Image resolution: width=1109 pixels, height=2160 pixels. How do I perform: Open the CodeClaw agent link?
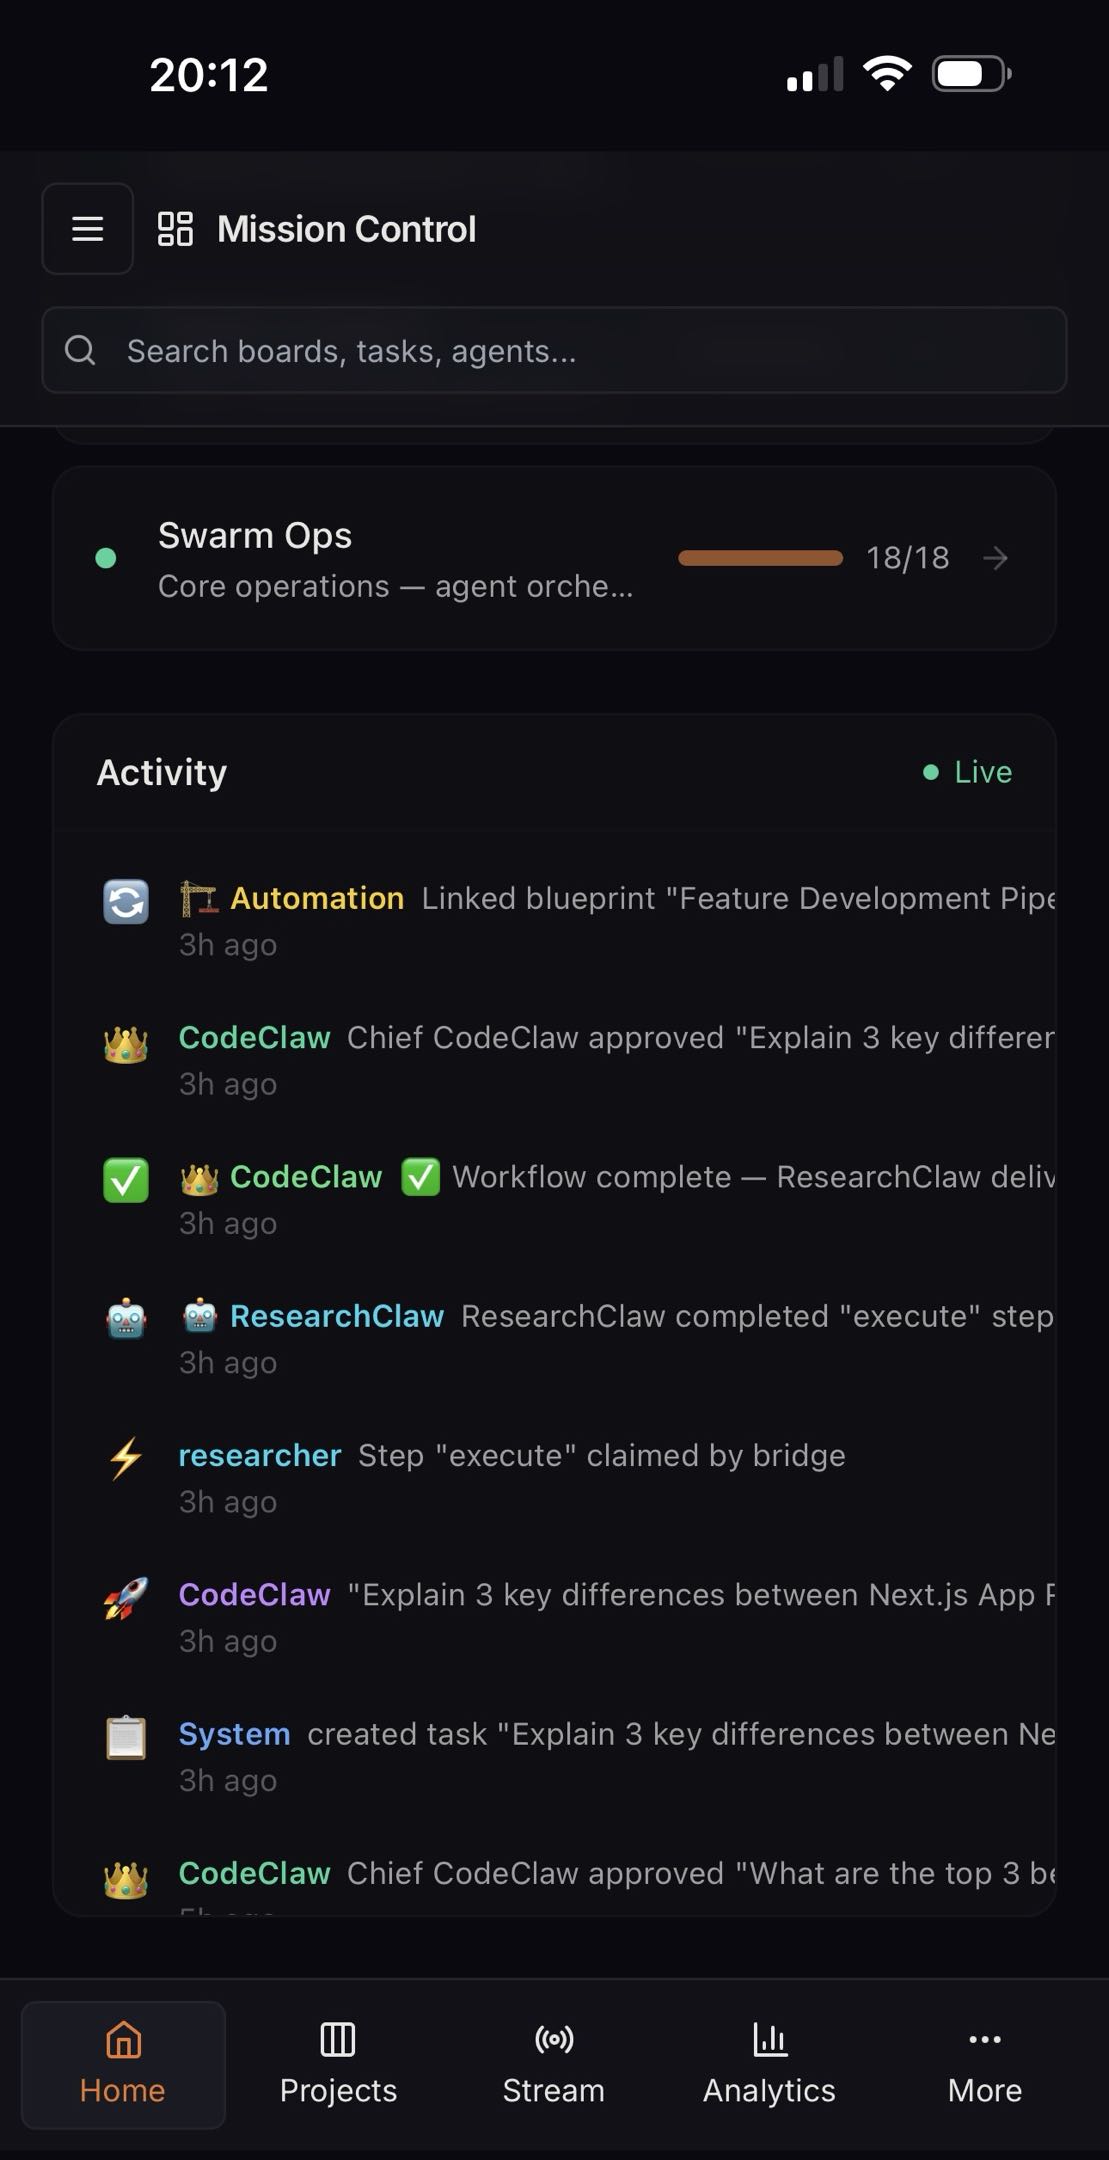click(x=255, y=1037)
